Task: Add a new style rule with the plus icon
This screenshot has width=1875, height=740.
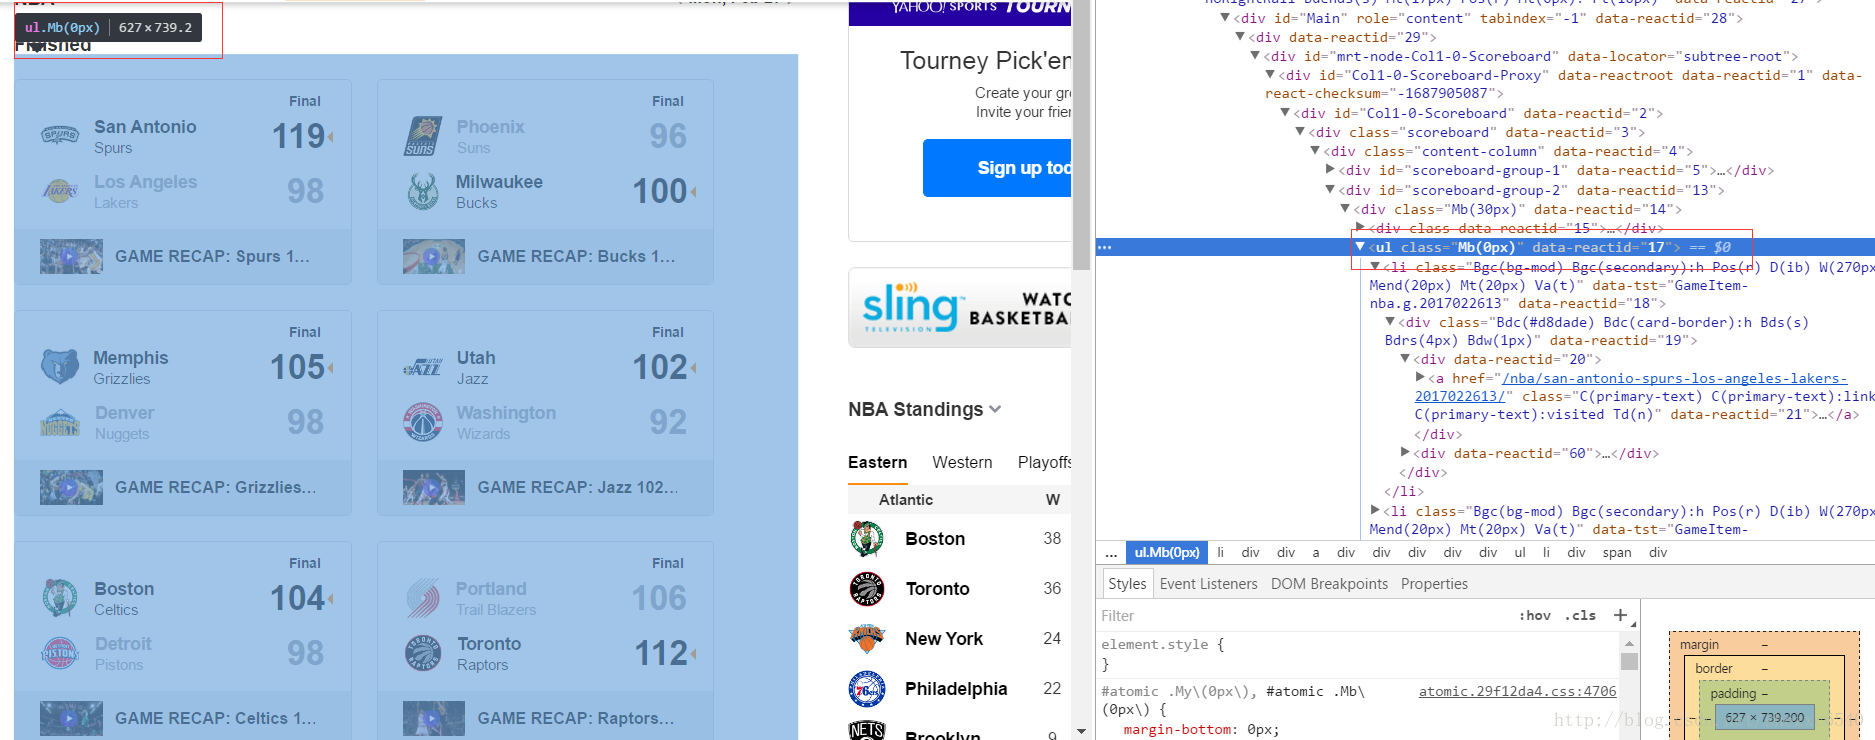Action: 1621,615
